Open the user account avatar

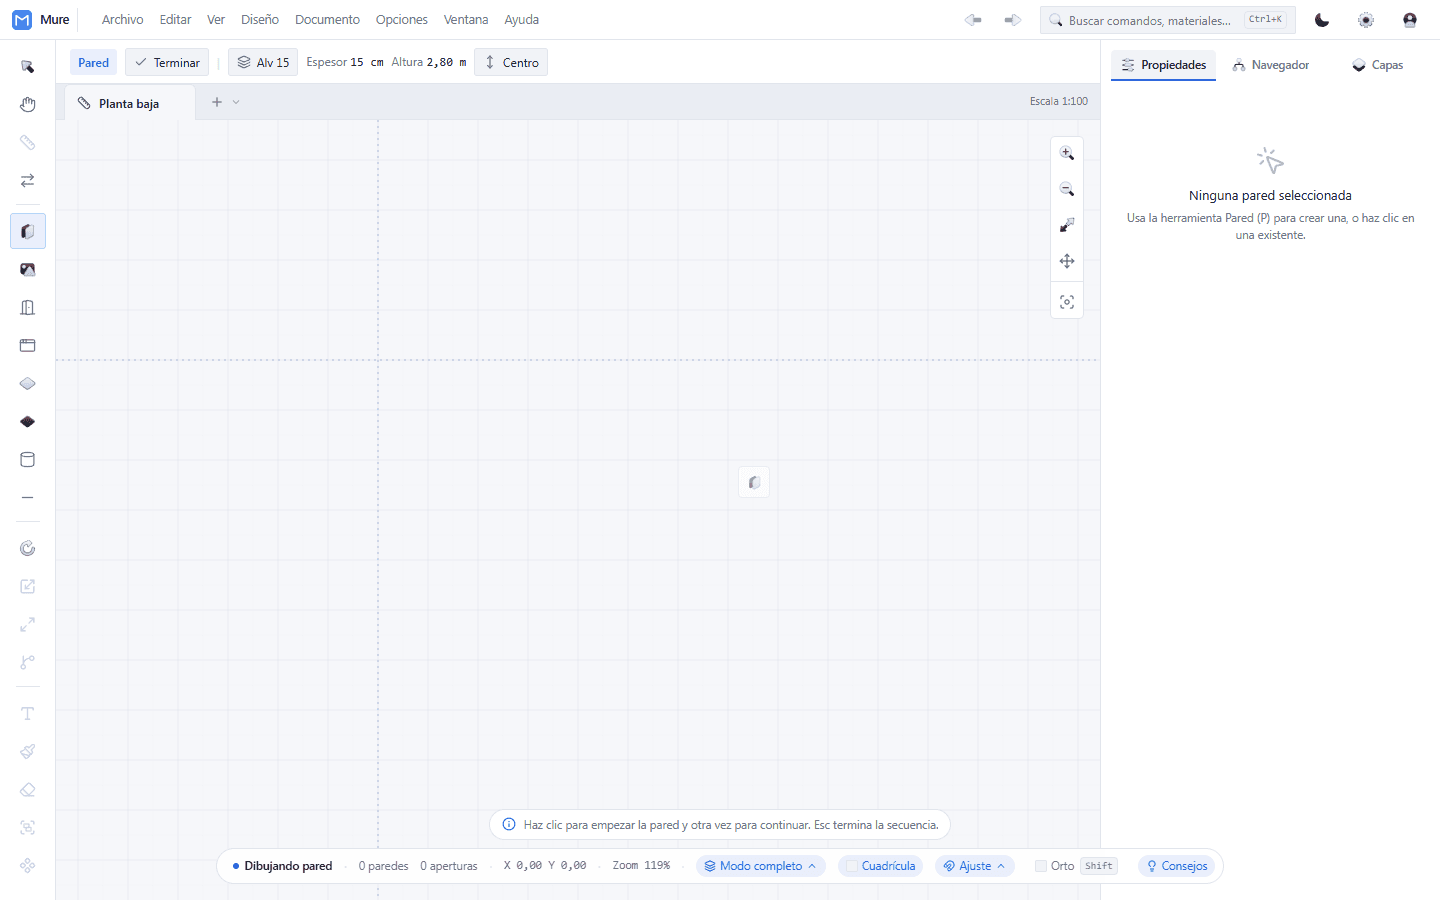coord(1410,20)
